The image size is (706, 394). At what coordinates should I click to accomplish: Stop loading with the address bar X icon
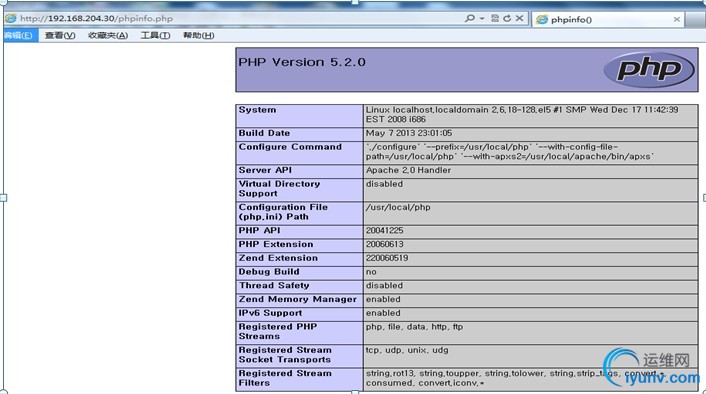[519, 18]
